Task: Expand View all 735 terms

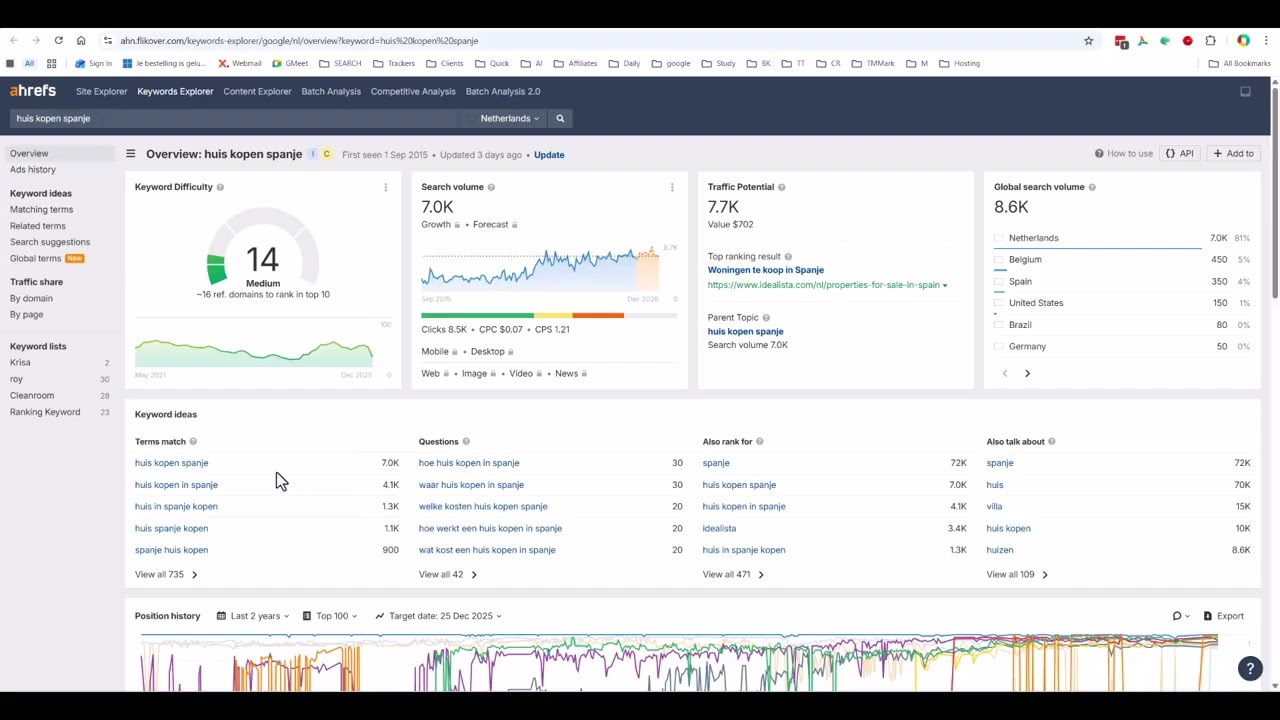Action: click(x=166, y=575)
